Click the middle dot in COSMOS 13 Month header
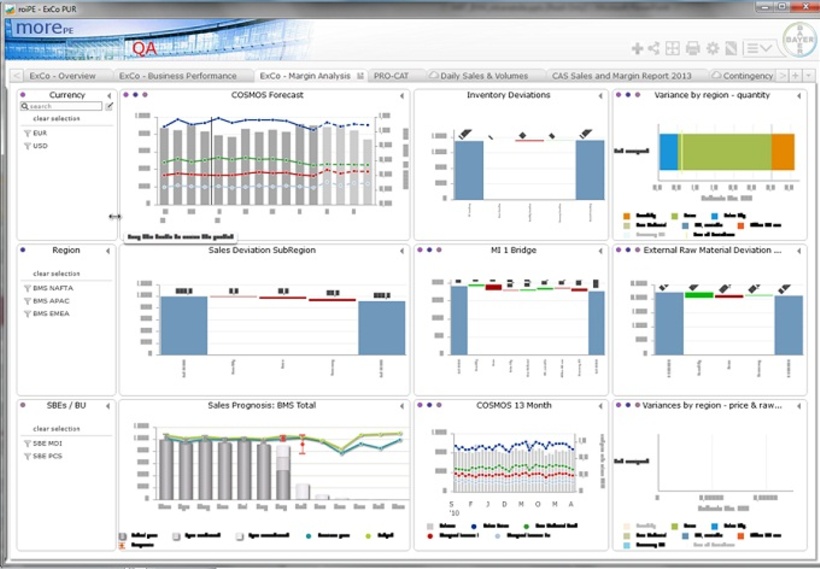820x569 pixels. click(x=429, y=405)
